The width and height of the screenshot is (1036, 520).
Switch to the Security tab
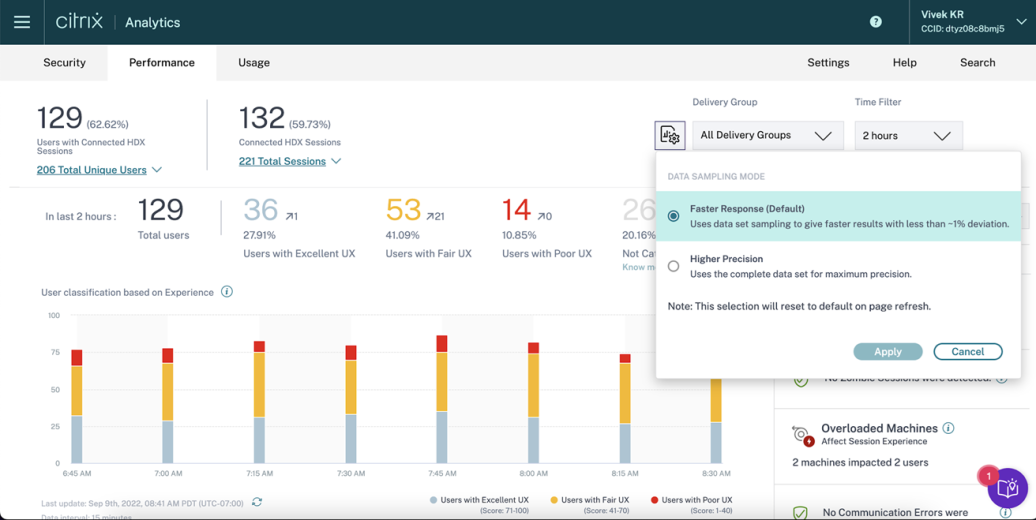click(x=64, y=62)
